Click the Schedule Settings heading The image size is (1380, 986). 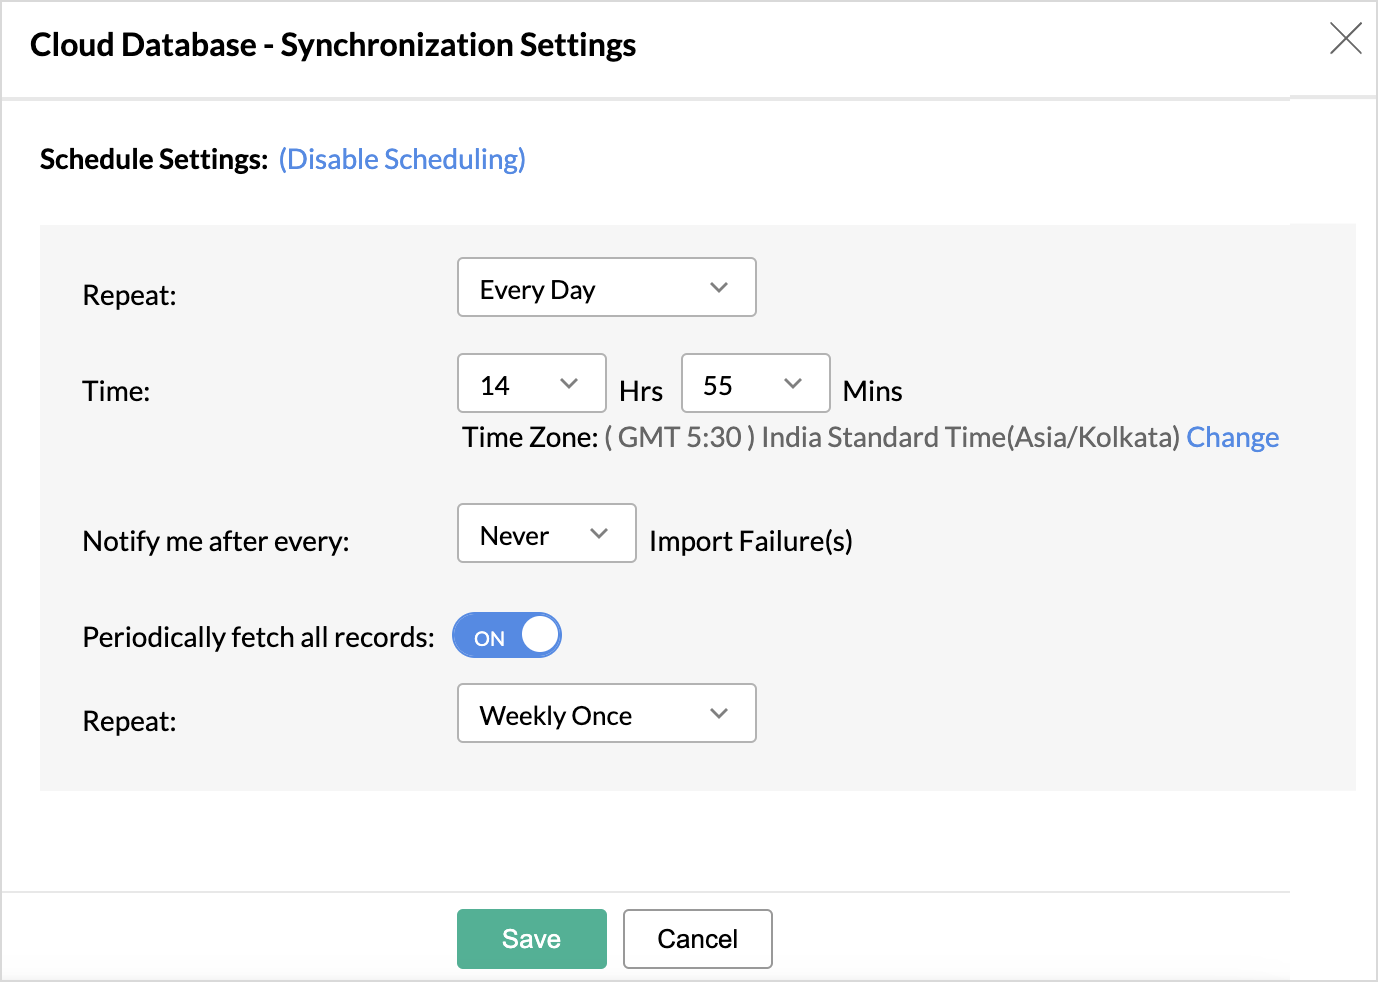click(154, 159)
